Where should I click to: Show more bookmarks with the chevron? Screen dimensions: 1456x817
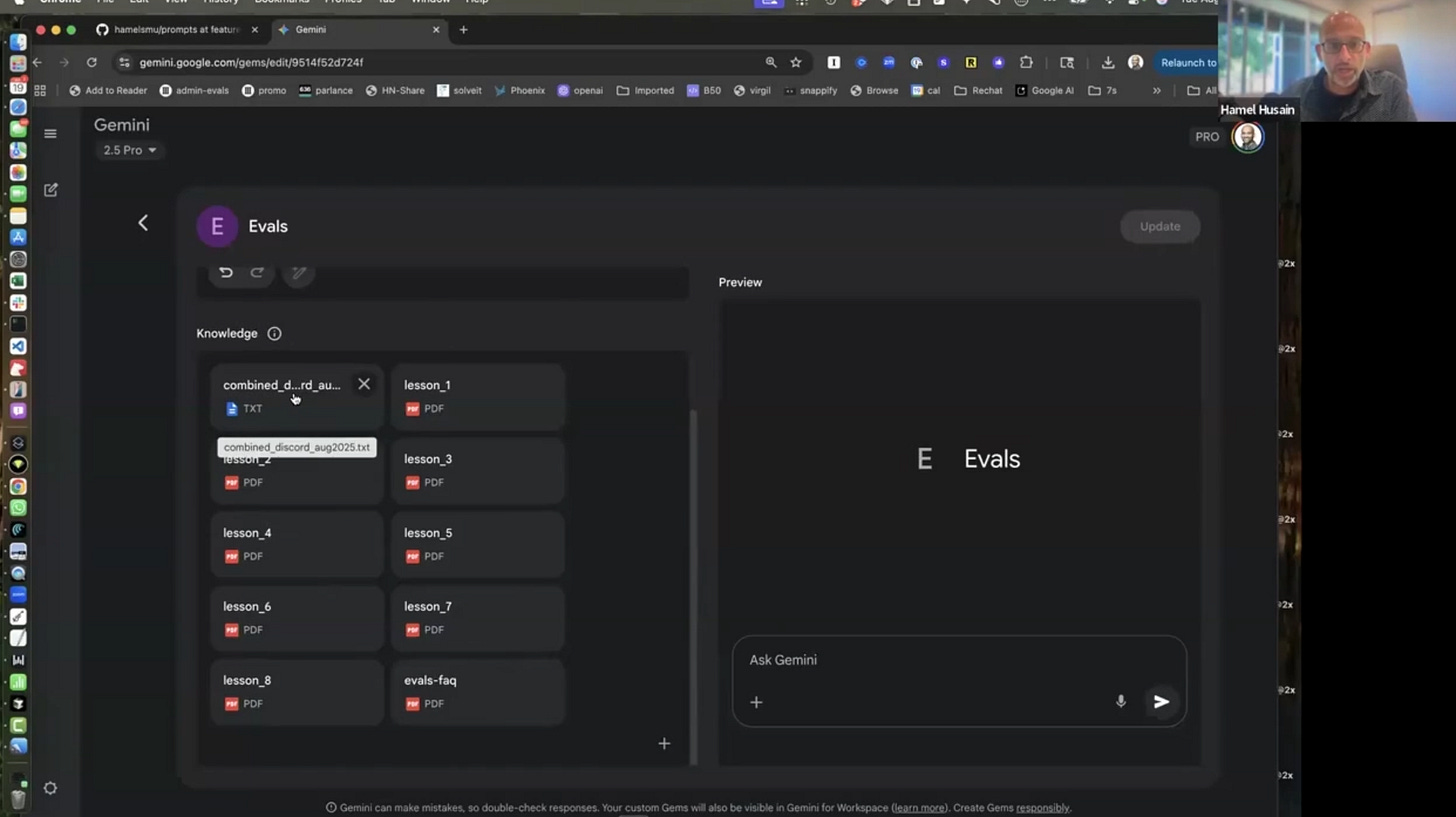point(1157,90)
